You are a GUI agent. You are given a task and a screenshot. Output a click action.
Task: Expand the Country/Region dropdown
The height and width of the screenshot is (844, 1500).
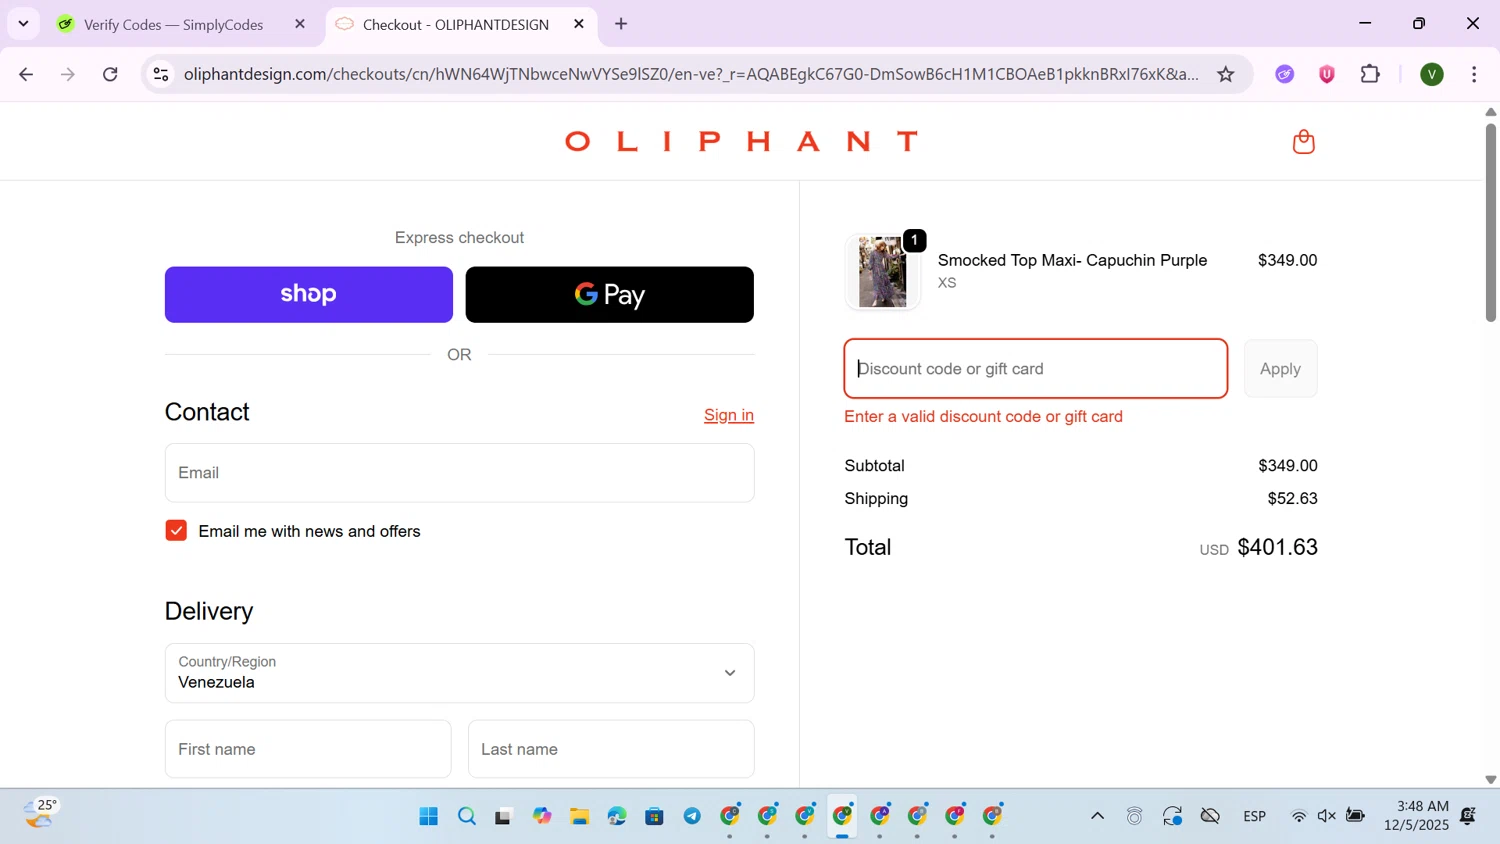(459, 673)
